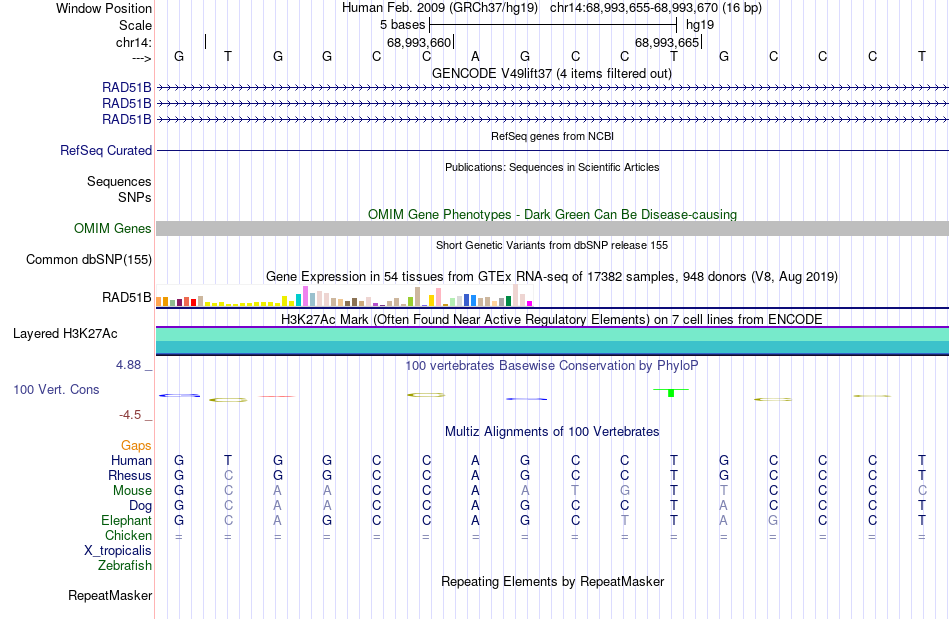950x619 pixels.
Task: Click the 68,993,660 position marker
Action: (419, 42)
